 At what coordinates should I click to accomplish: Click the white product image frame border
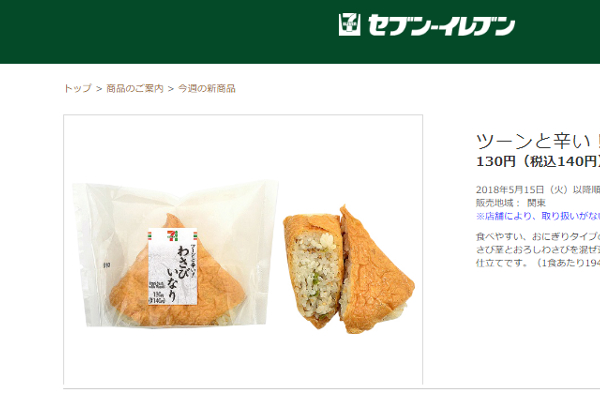pyautogui.click(x=243, y=114)
